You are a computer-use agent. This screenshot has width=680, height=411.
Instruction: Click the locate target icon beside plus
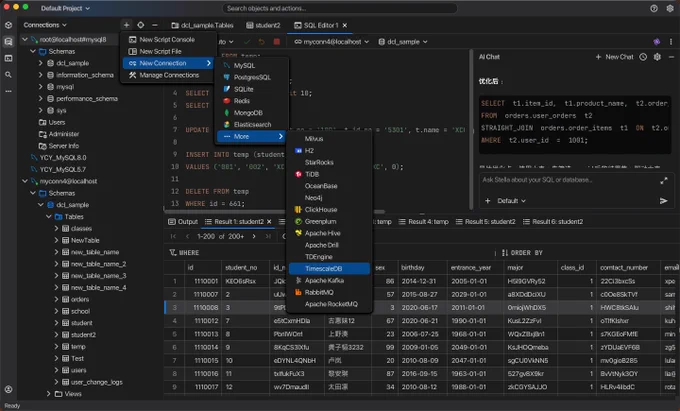[x=141, y=25]
